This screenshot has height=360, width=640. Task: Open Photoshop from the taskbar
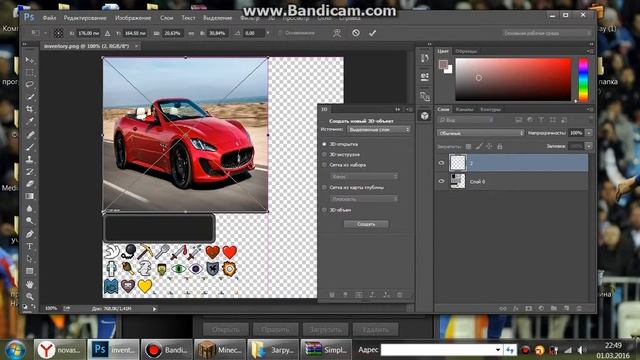pyautogui.click(x=113, y=350)
